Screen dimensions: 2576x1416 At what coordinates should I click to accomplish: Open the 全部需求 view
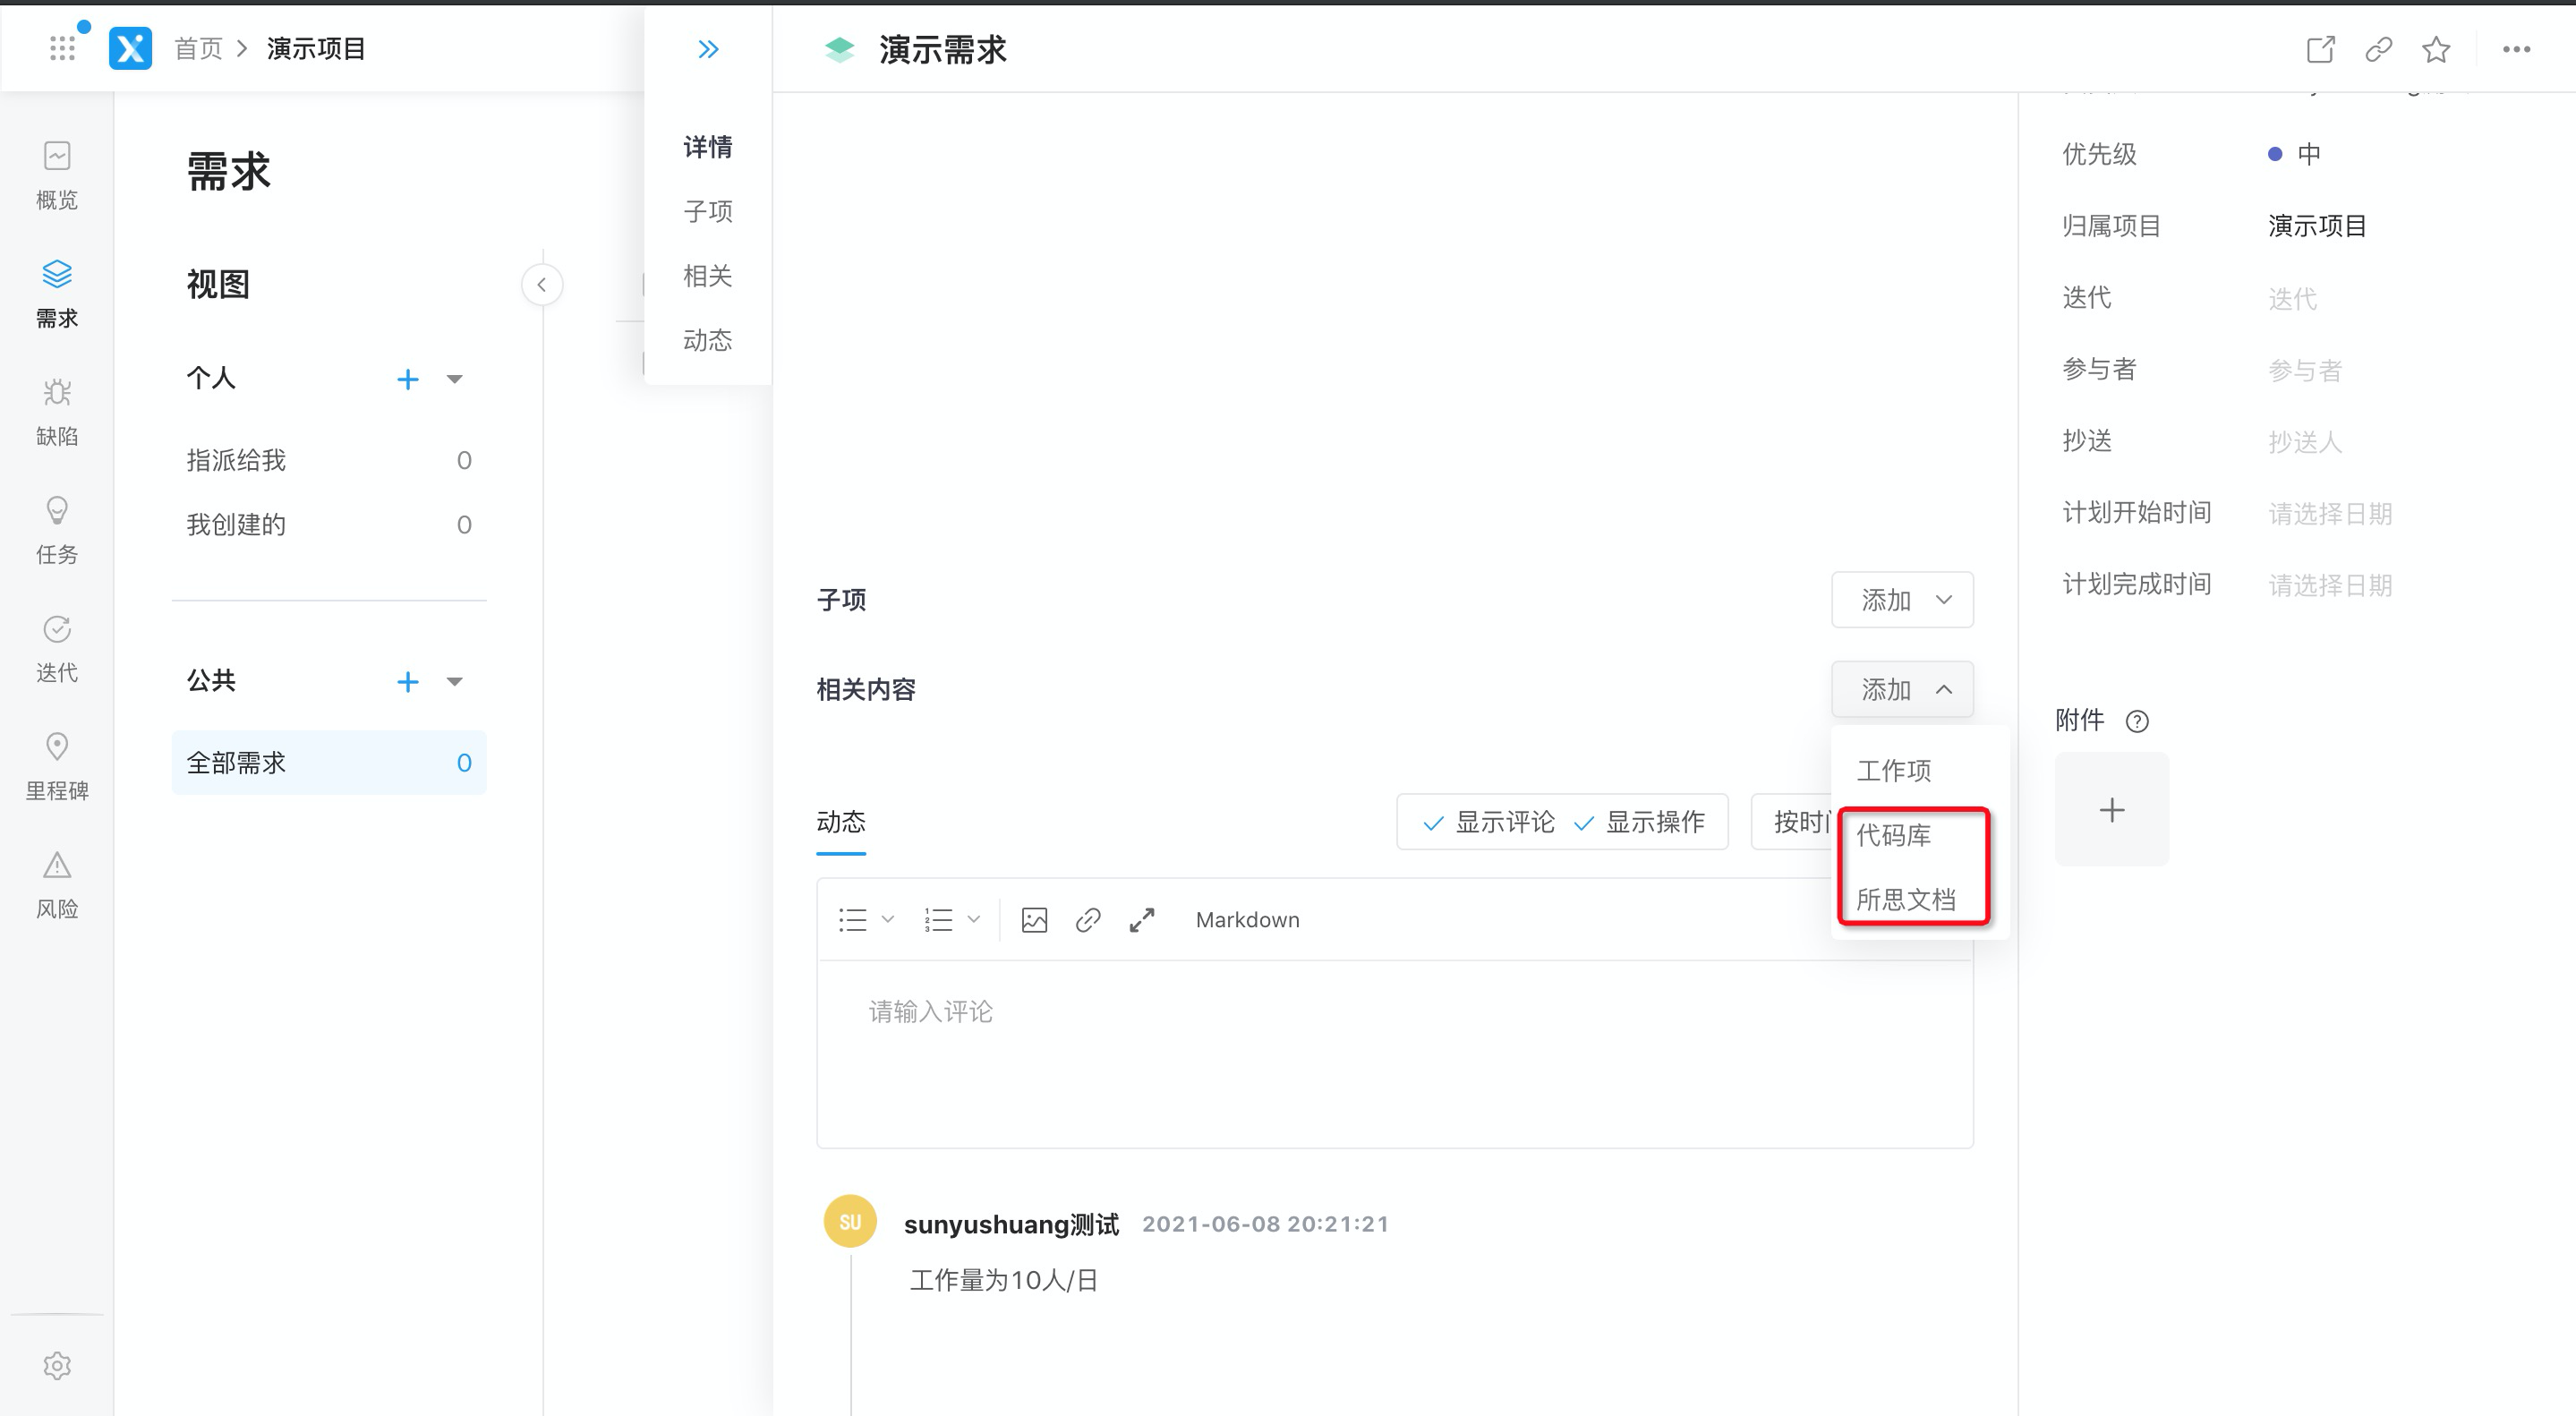coord(329,763)
